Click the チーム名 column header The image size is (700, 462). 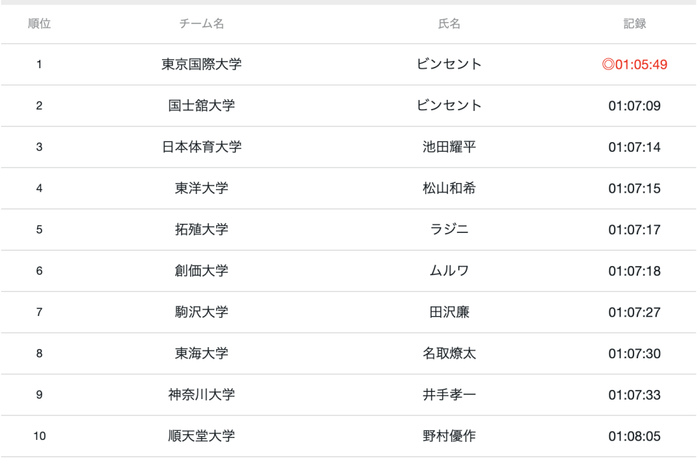pyautogui.click(x=201, y=23)
